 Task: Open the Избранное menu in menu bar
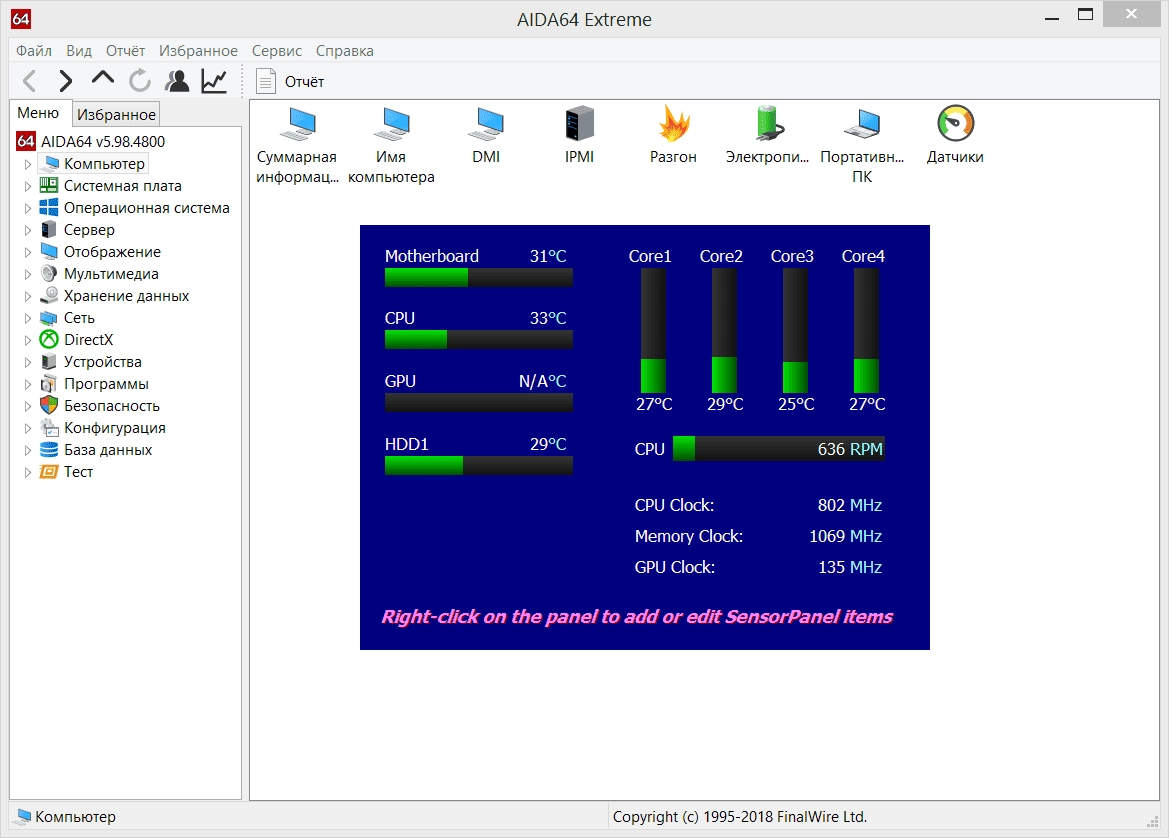(198, 51)
